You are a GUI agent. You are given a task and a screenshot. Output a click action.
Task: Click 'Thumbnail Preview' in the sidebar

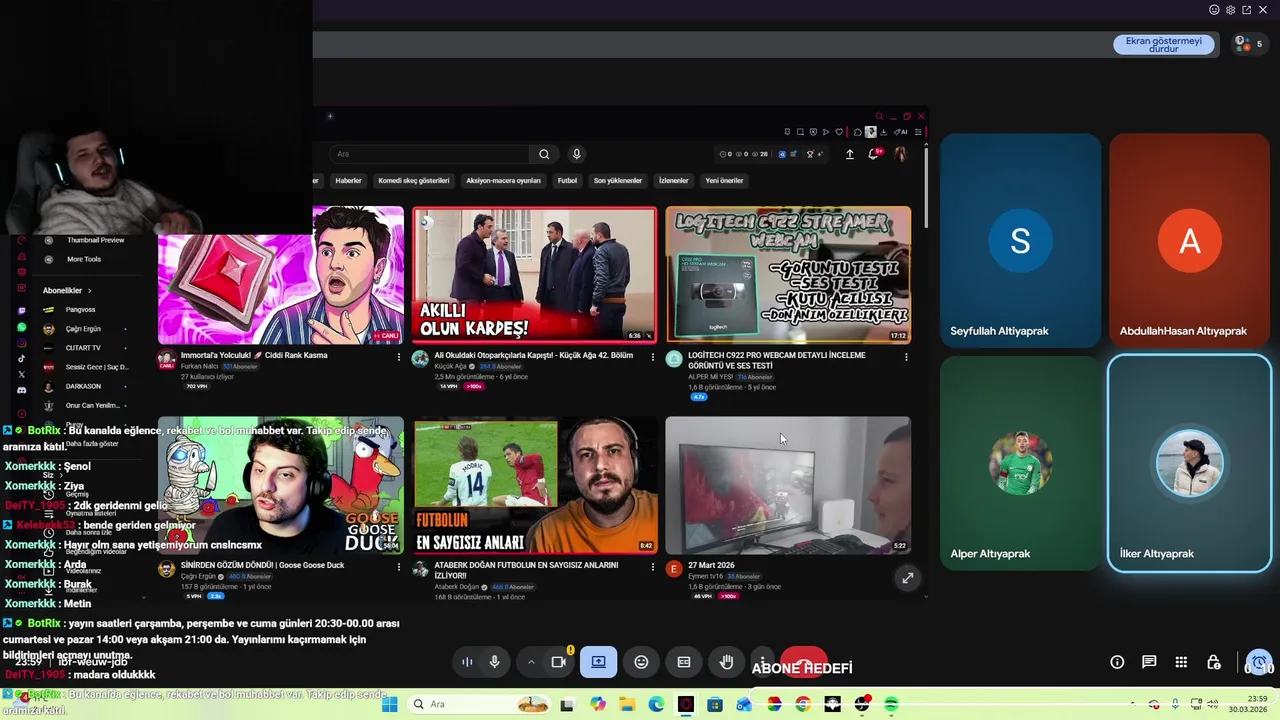[95, 240]
